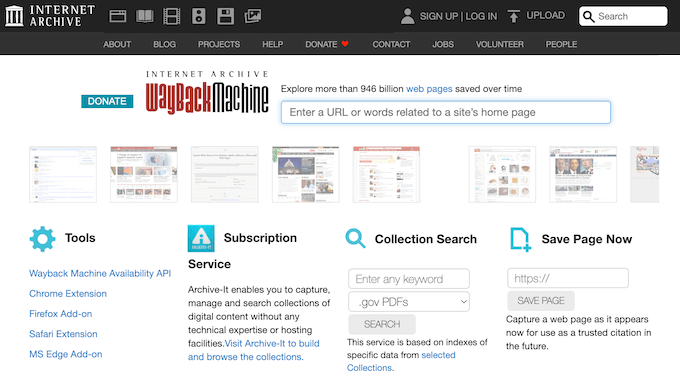Go to PROJECTS in the navigation bar
The width and height of the screenshot is (680, 384).
(219, 44)
